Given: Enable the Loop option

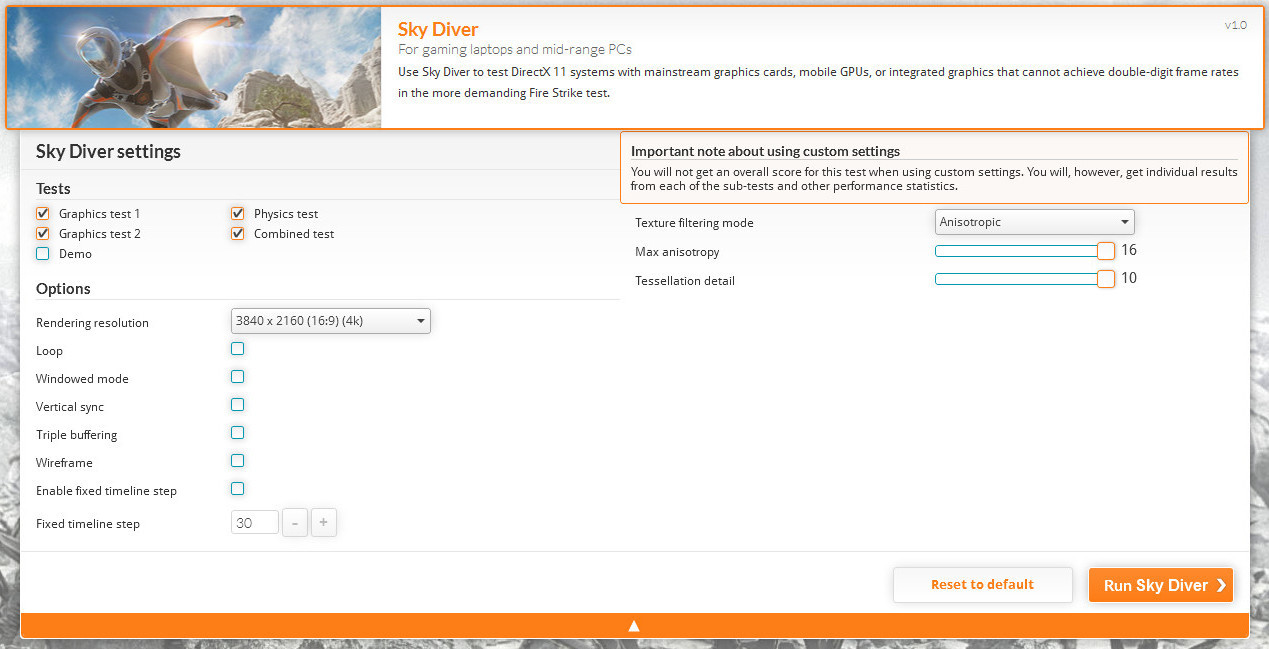Looking at the screenshot, I should click(x=238, y=349).
